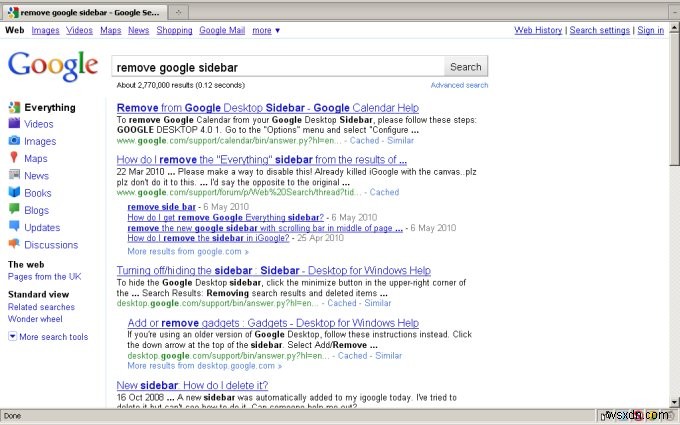The width and height of the screenshot is (680, 425).
Task: Click Cached link for Google Calendar Help result
Action: [364, 141]
